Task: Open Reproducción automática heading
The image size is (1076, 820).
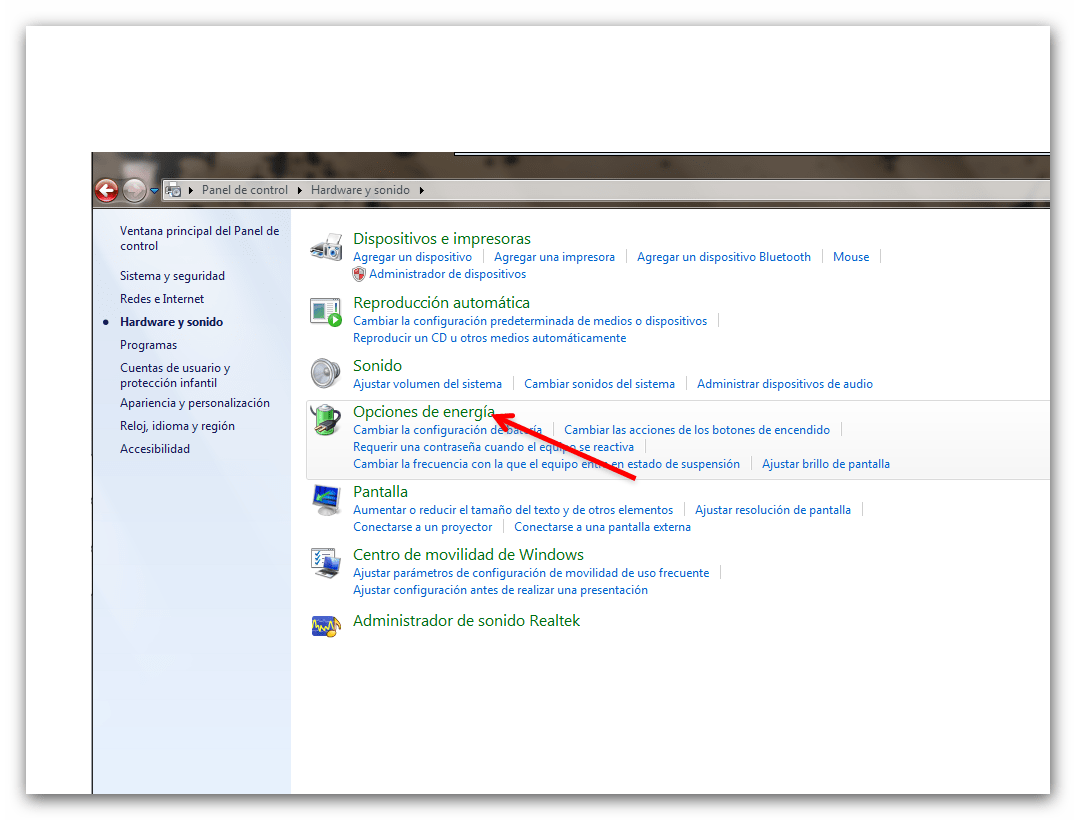Action: 441,303
